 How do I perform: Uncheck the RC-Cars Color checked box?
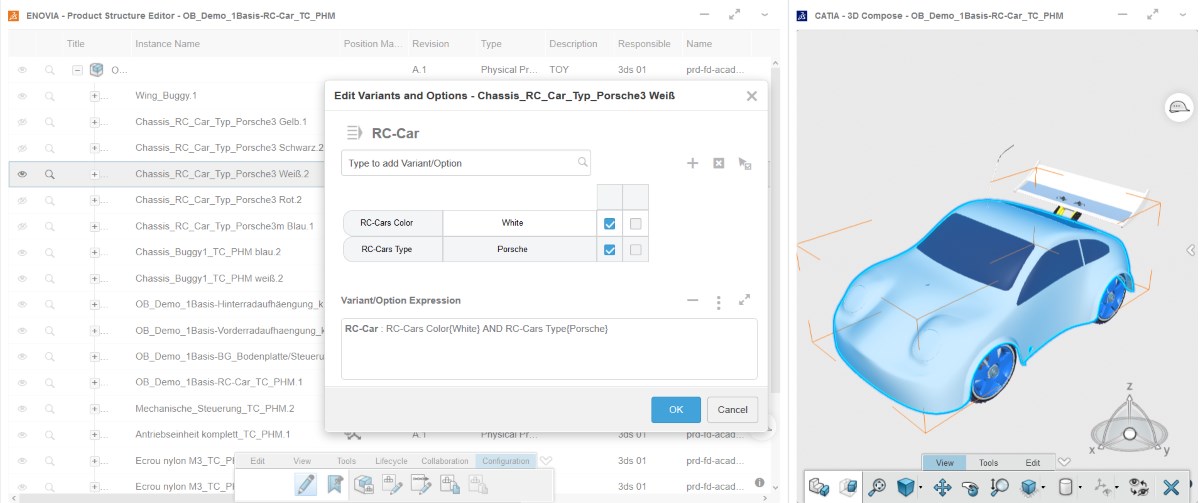pyautogui.click(x=610, y=223)
